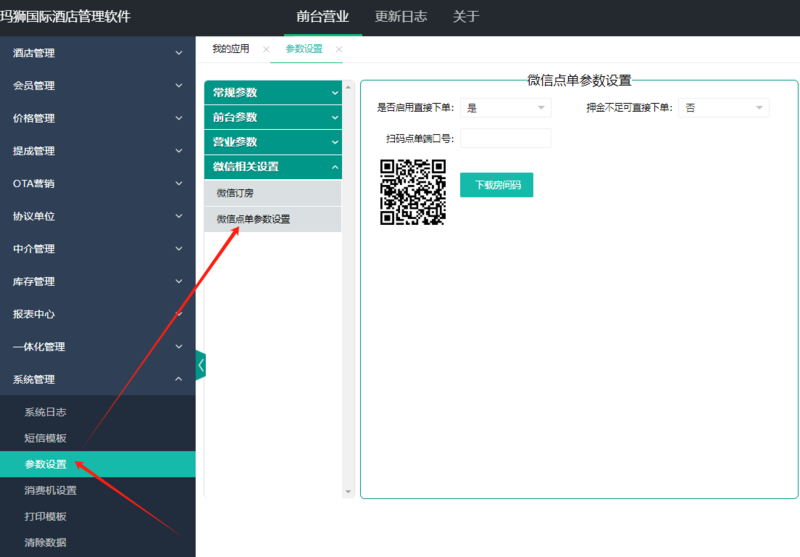Focus the 扫码点单端口号 input field
Image resolution: width=800 pixels, height=557 pixels.
pyautogui.click(x=506, y=138)
